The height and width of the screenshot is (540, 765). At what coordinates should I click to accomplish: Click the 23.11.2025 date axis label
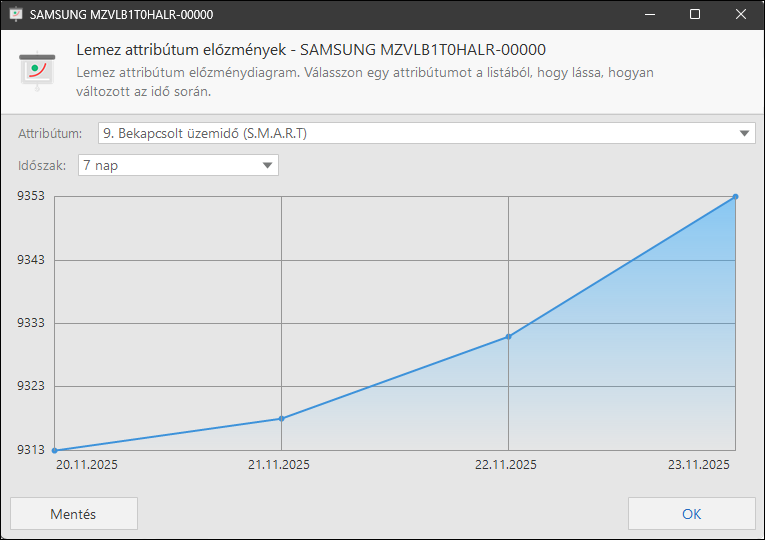[699, 465]
